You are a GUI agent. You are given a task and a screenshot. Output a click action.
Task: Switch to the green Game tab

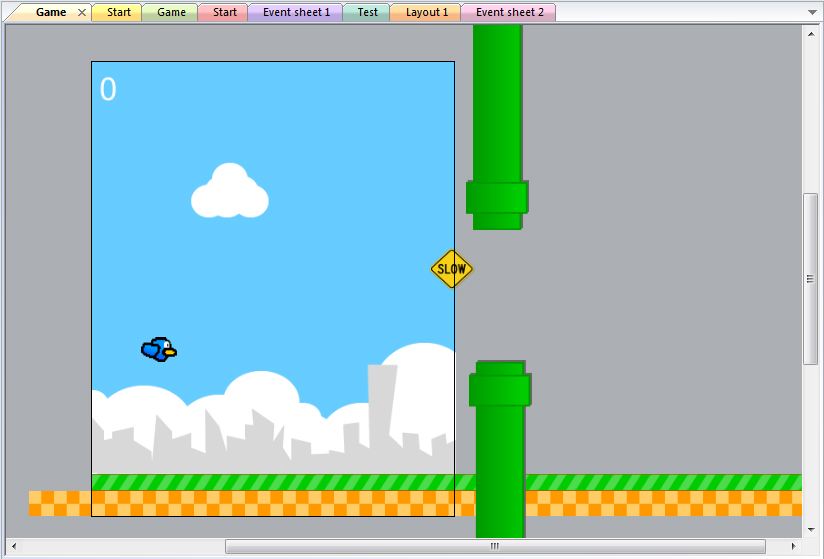[171, 12]
